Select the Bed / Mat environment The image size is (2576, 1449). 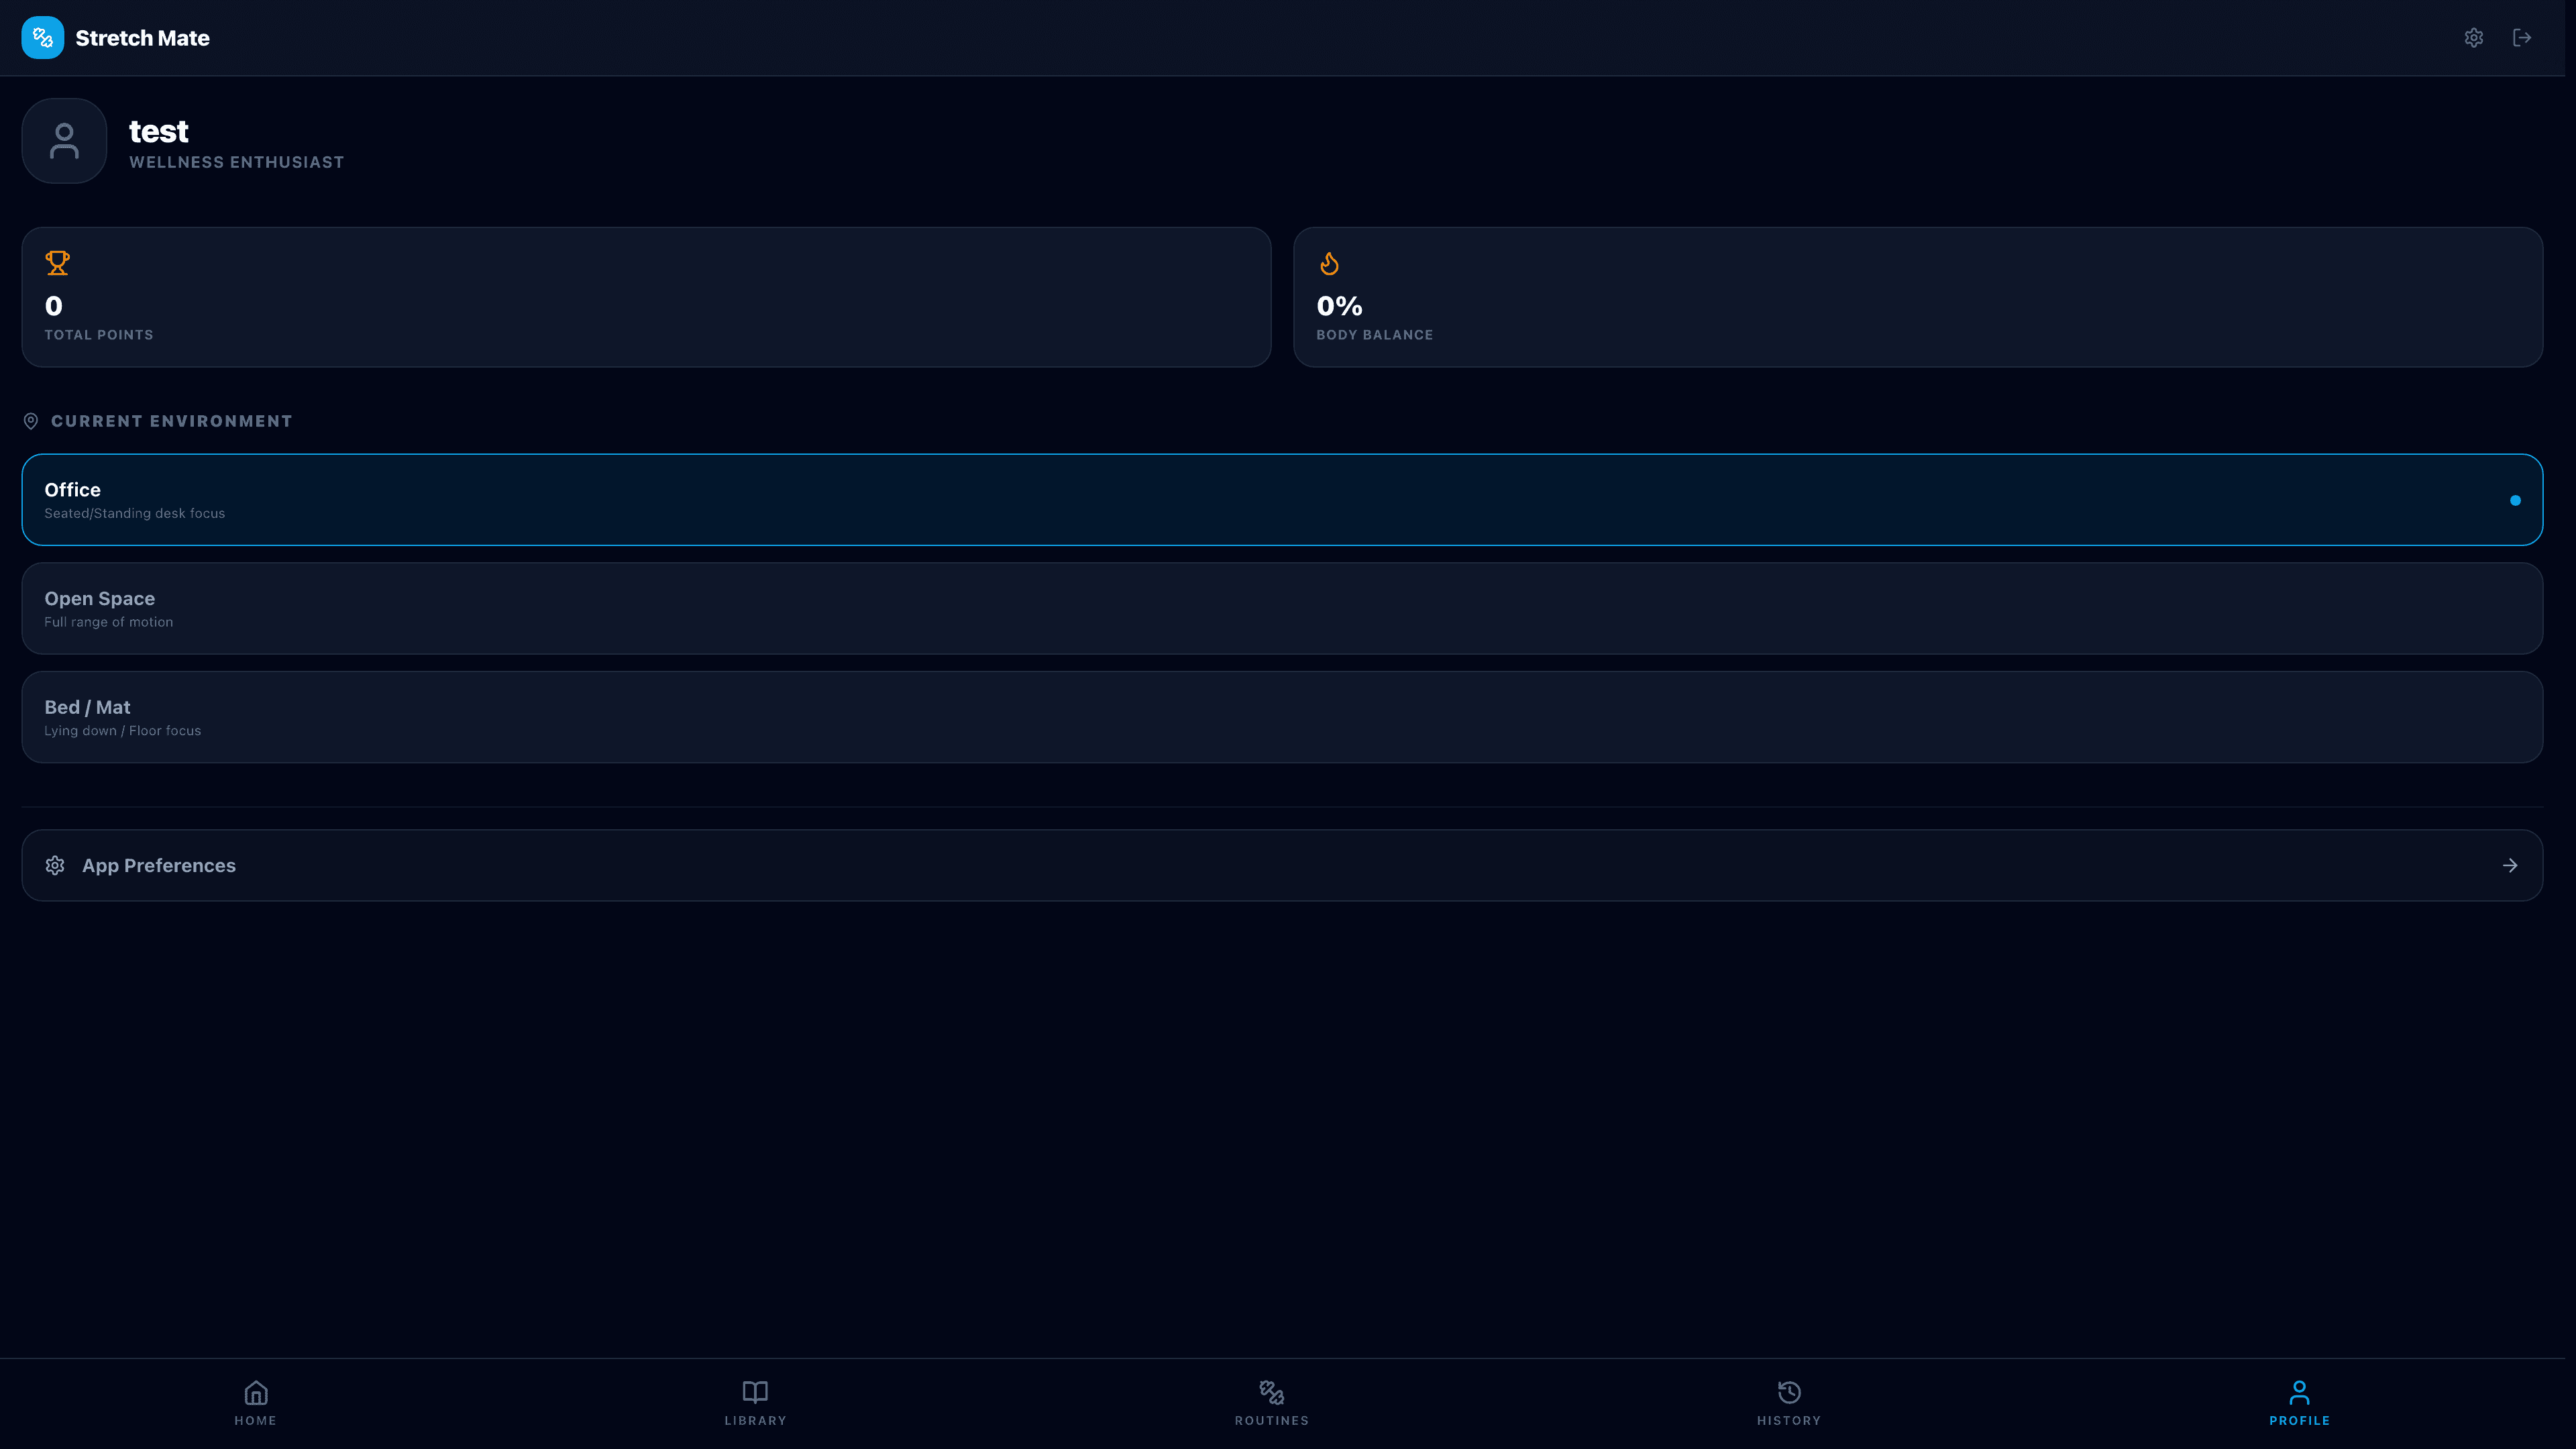pyautogui.click(x=1282, y=717)
